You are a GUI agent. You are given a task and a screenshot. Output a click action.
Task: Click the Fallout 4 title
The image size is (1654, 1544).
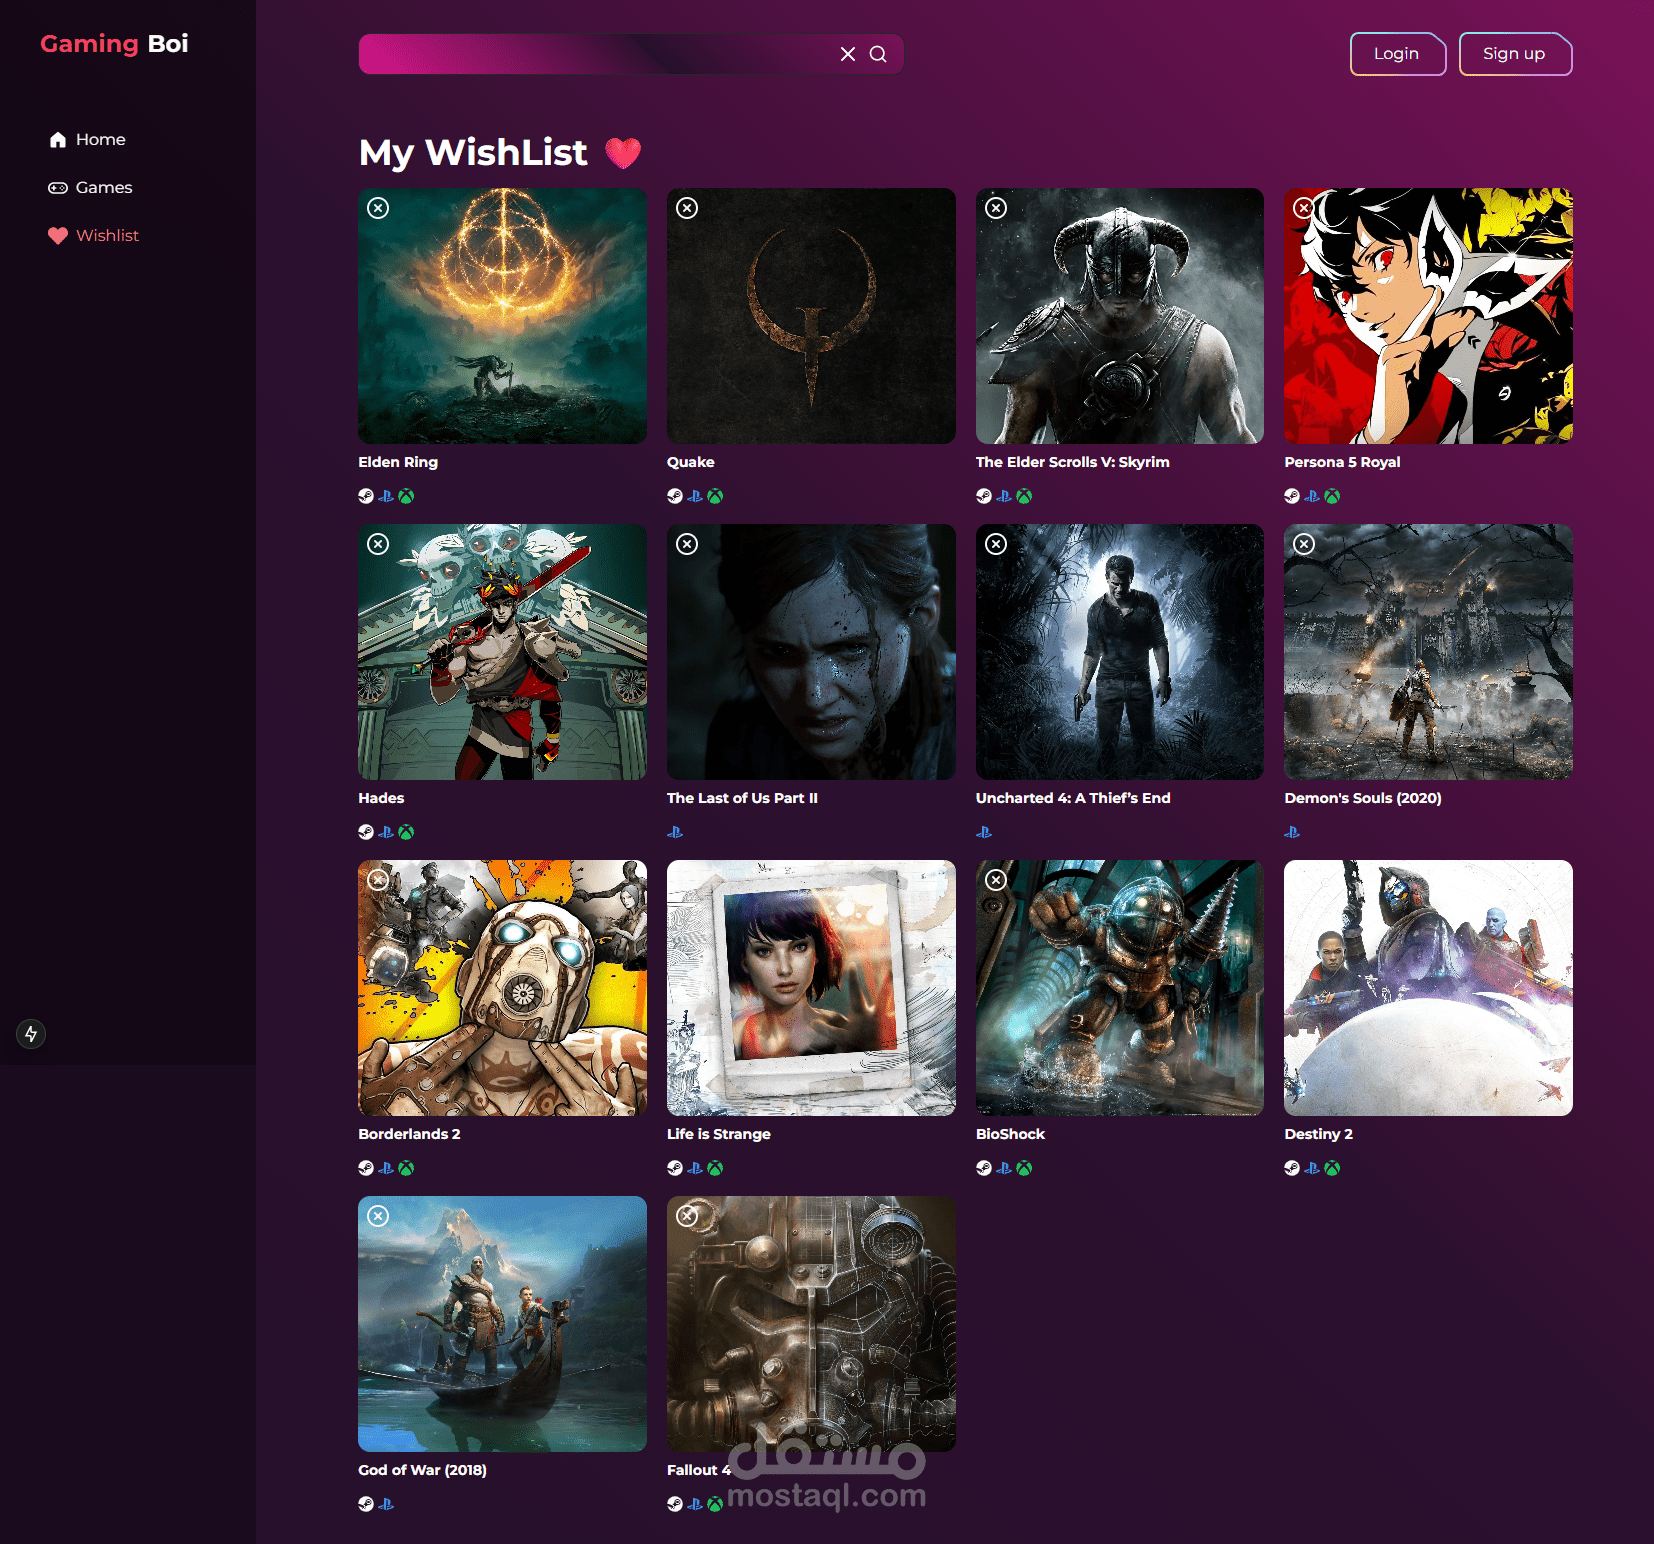click(699, 1470)
